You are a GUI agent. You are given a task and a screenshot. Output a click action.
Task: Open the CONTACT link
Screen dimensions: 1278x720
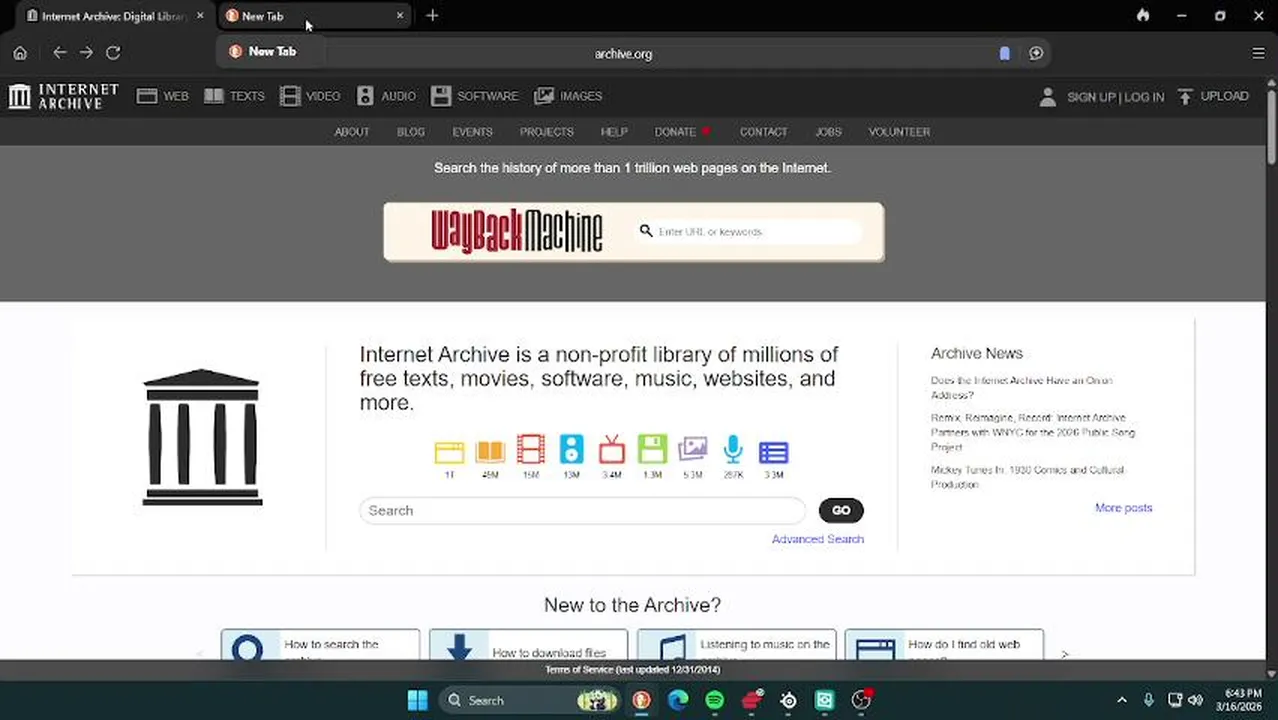(x=764, y=132)
